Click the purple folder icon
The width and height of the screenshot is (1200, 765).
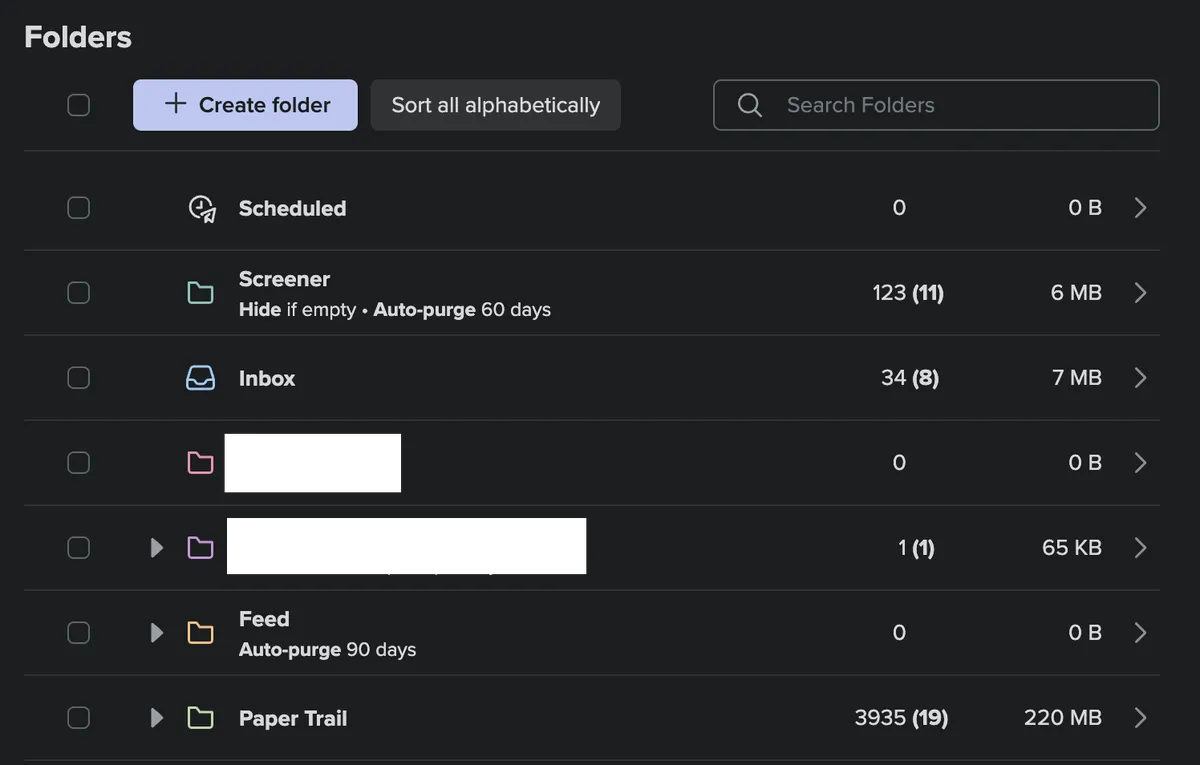tap(200, 547)
